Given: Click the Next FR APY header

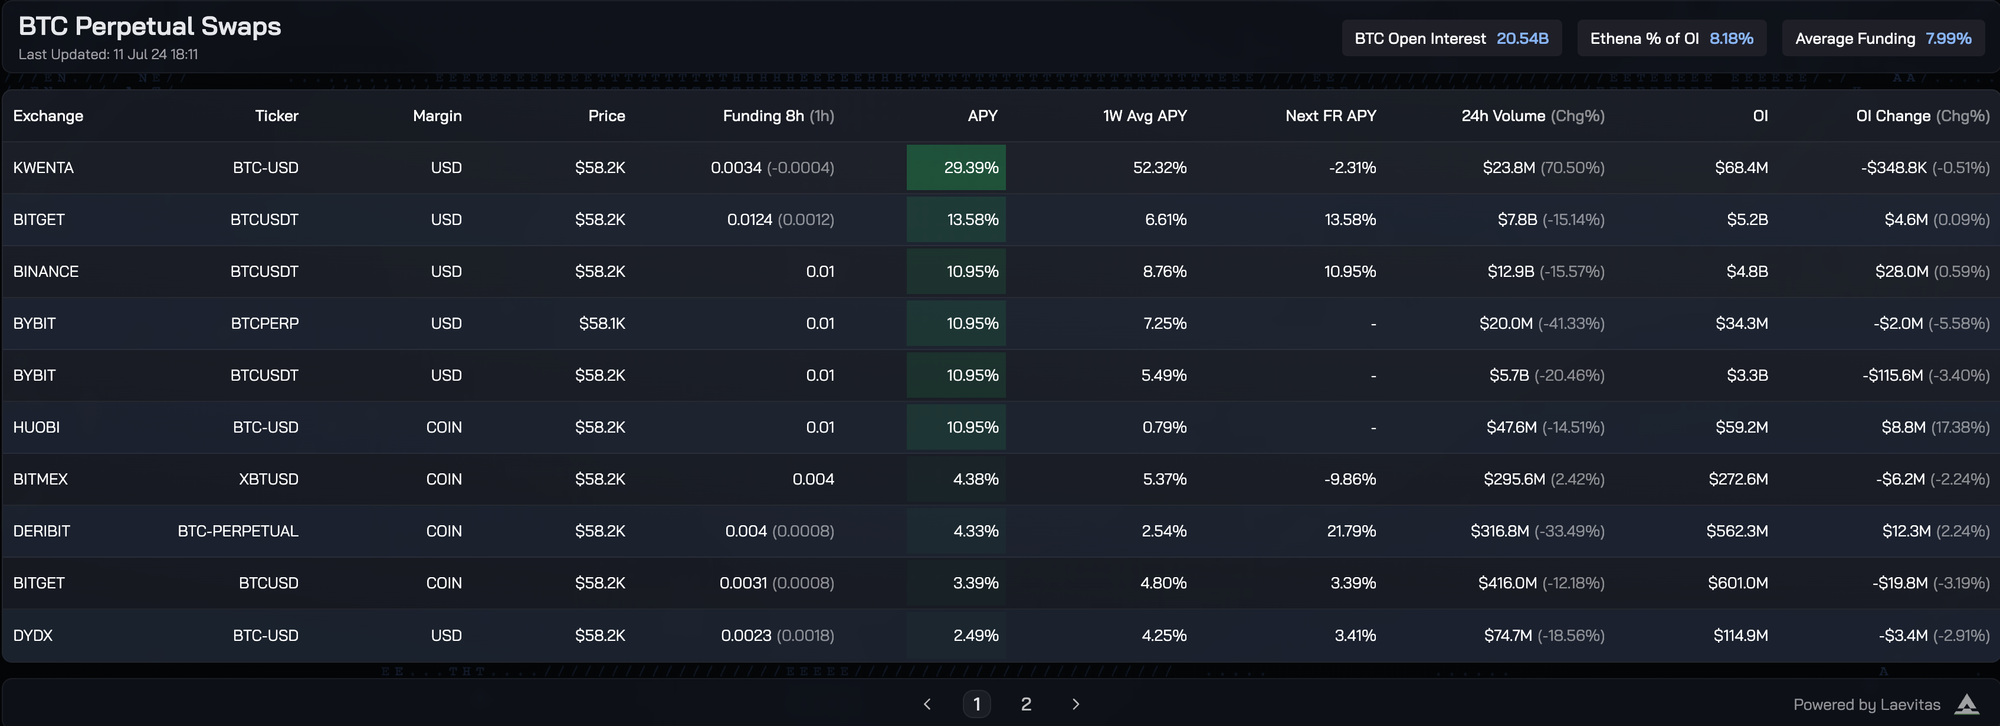Looking at the screenshot, I should (1330, 116).
